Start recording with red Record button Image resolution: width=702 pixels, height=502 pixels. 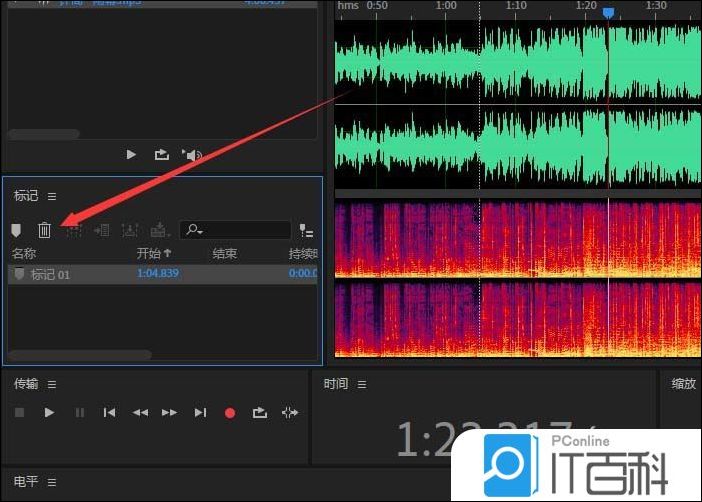point(230,413)
